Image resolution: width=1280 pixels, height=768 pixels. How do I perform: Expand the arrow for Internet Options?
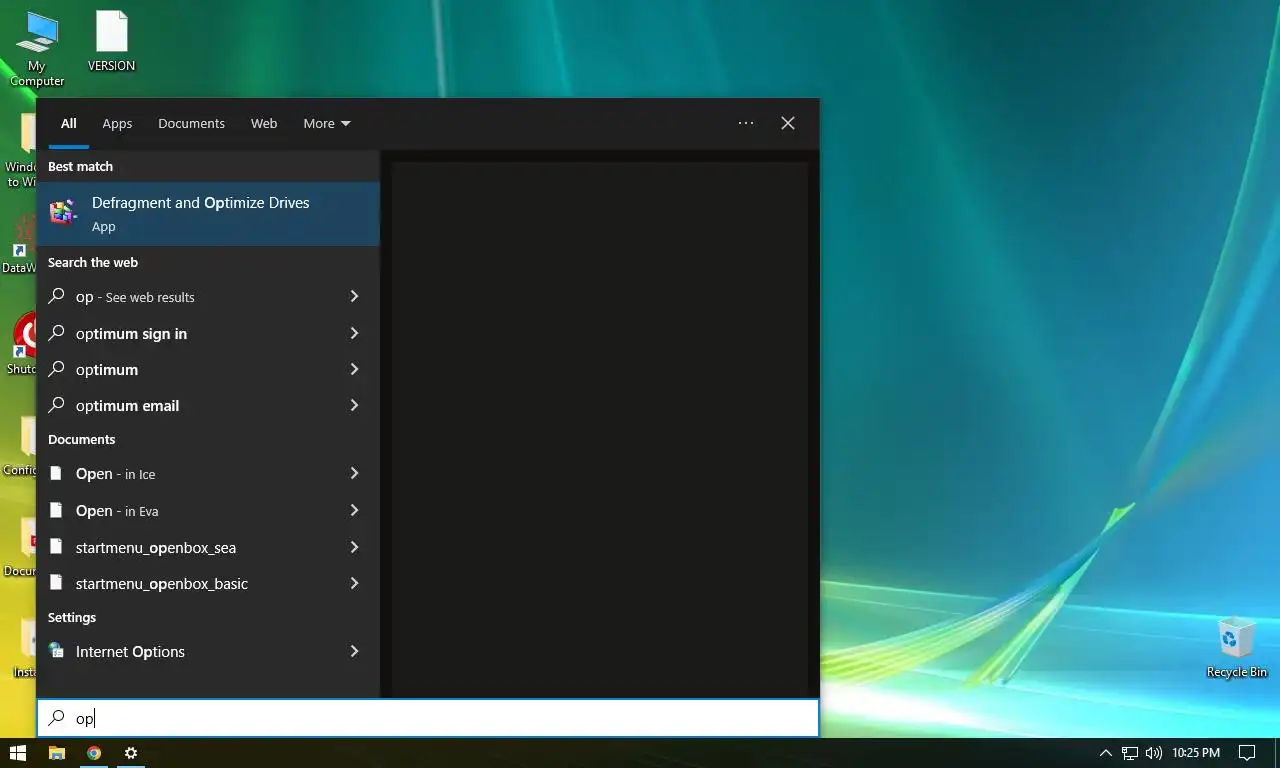tap(354, 651)
